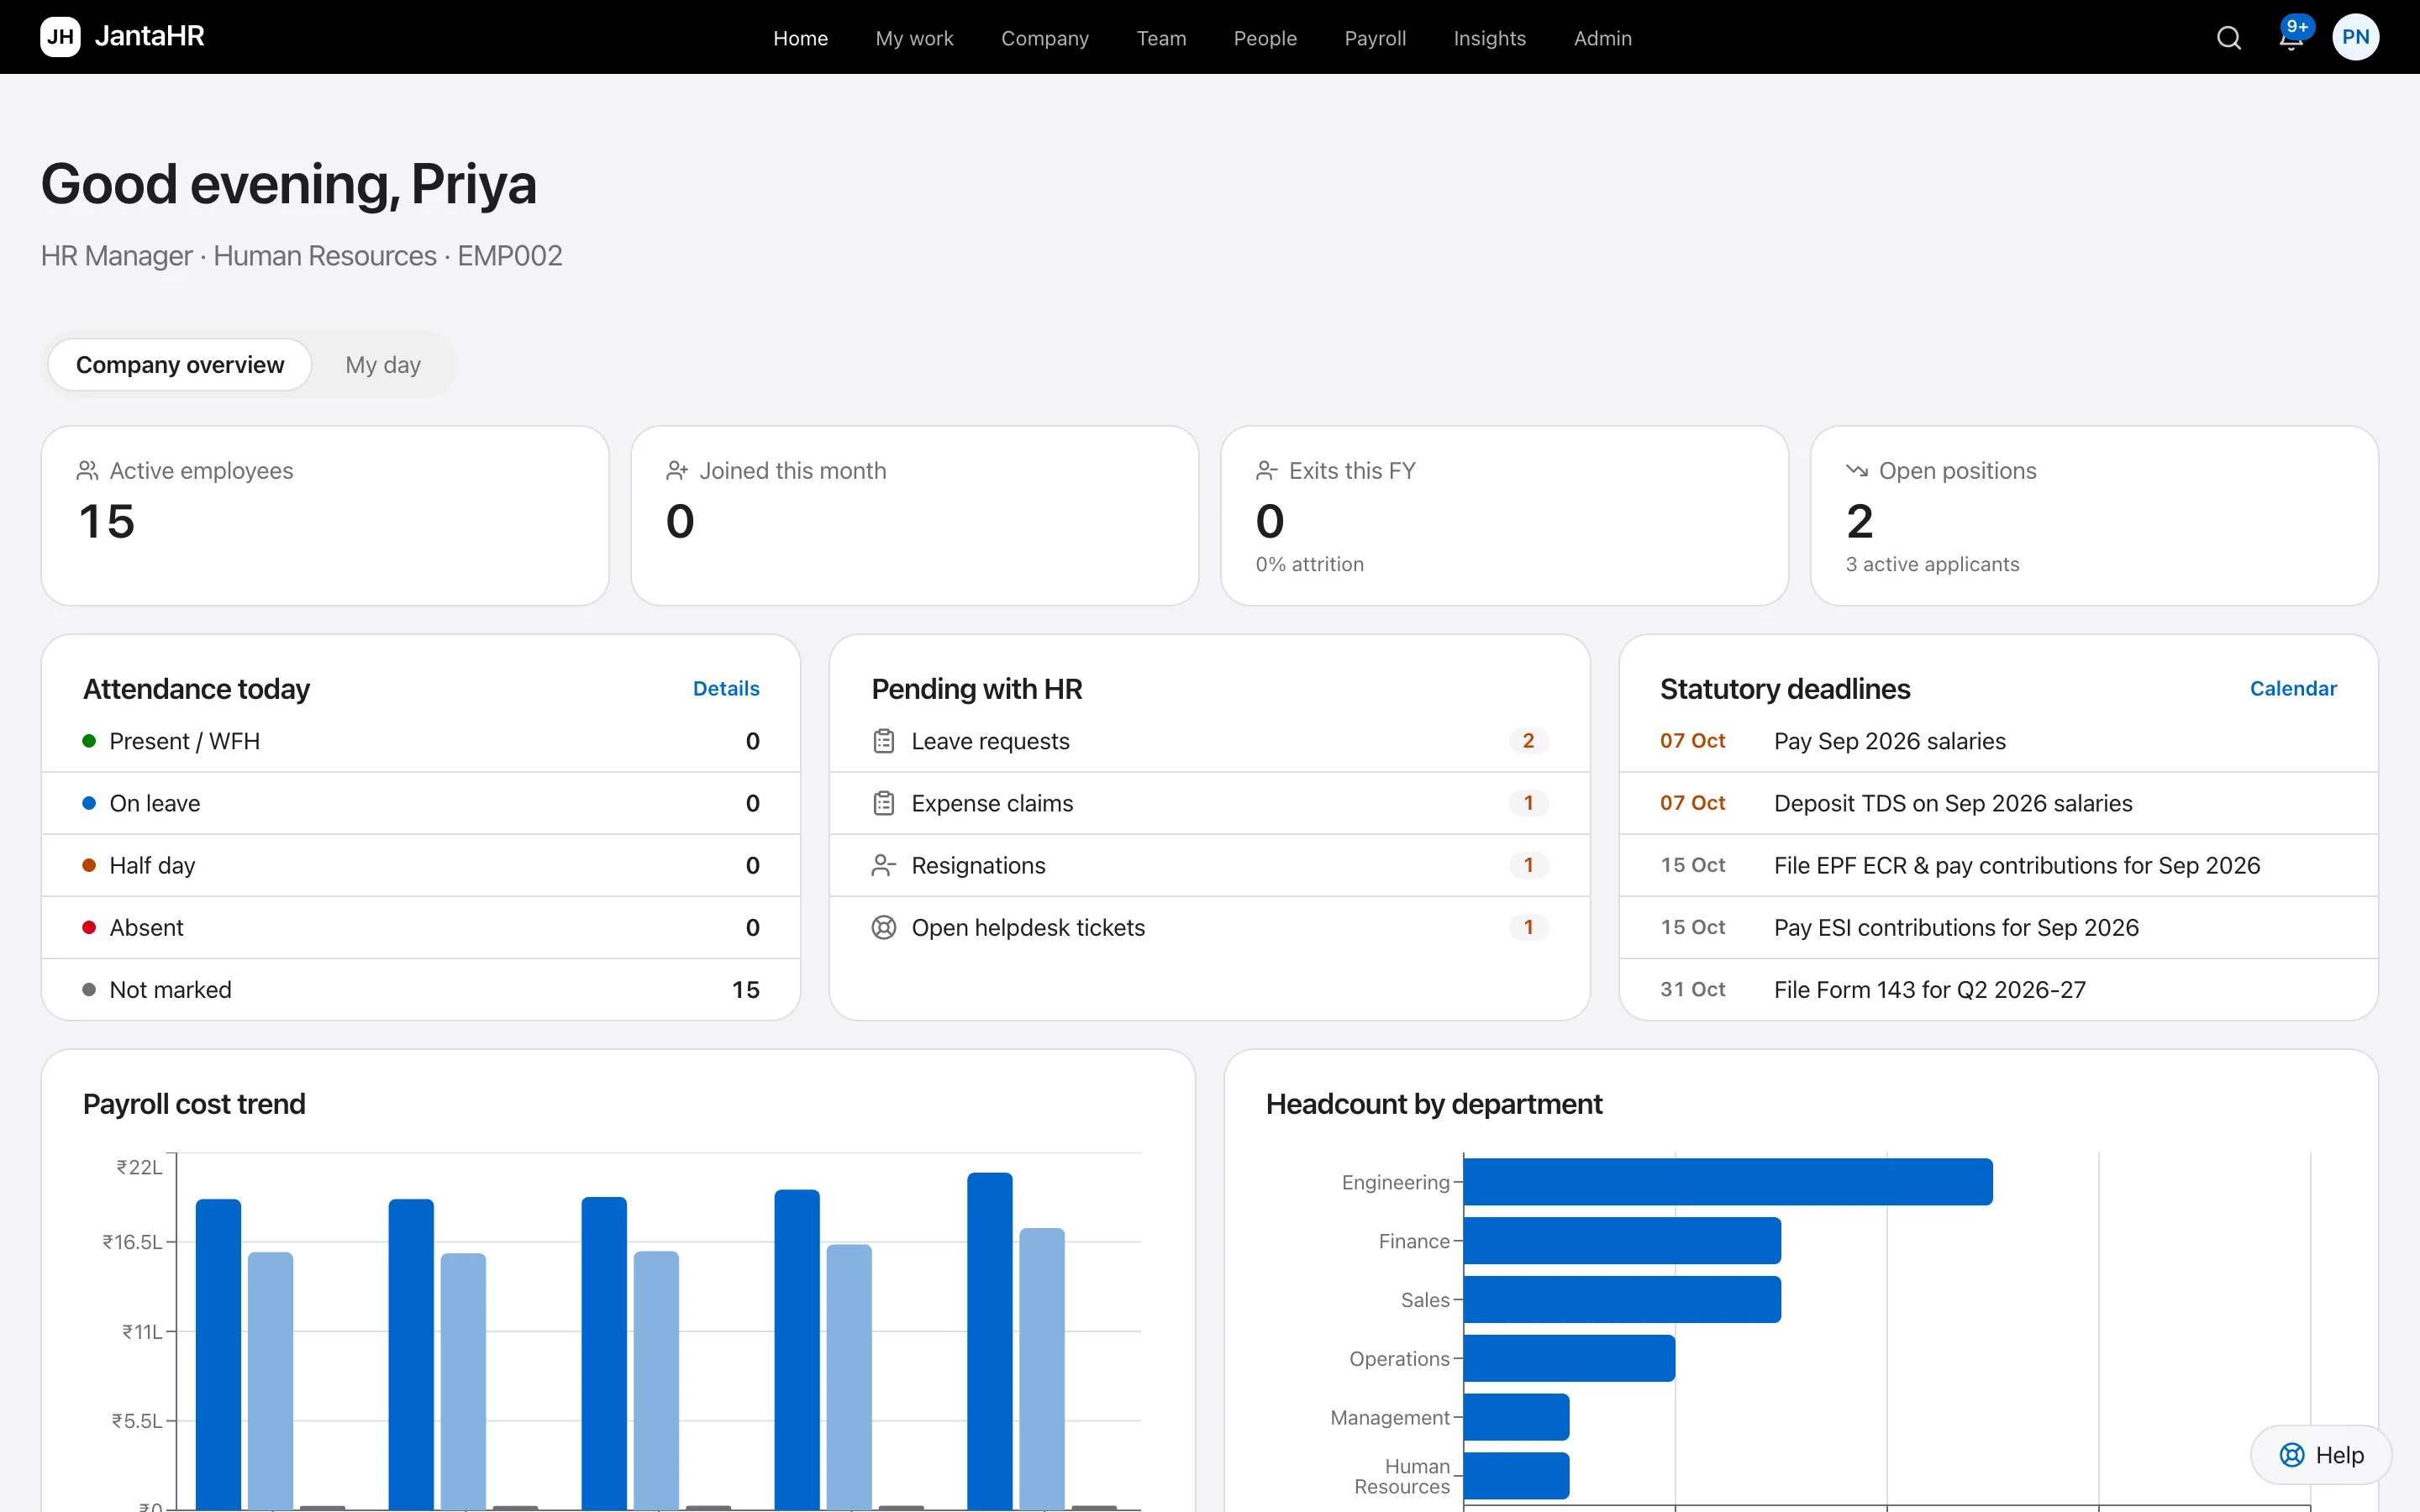Click the search magnifier icon
The height and width of the screenshot is (1512, 2420).
2228,38
